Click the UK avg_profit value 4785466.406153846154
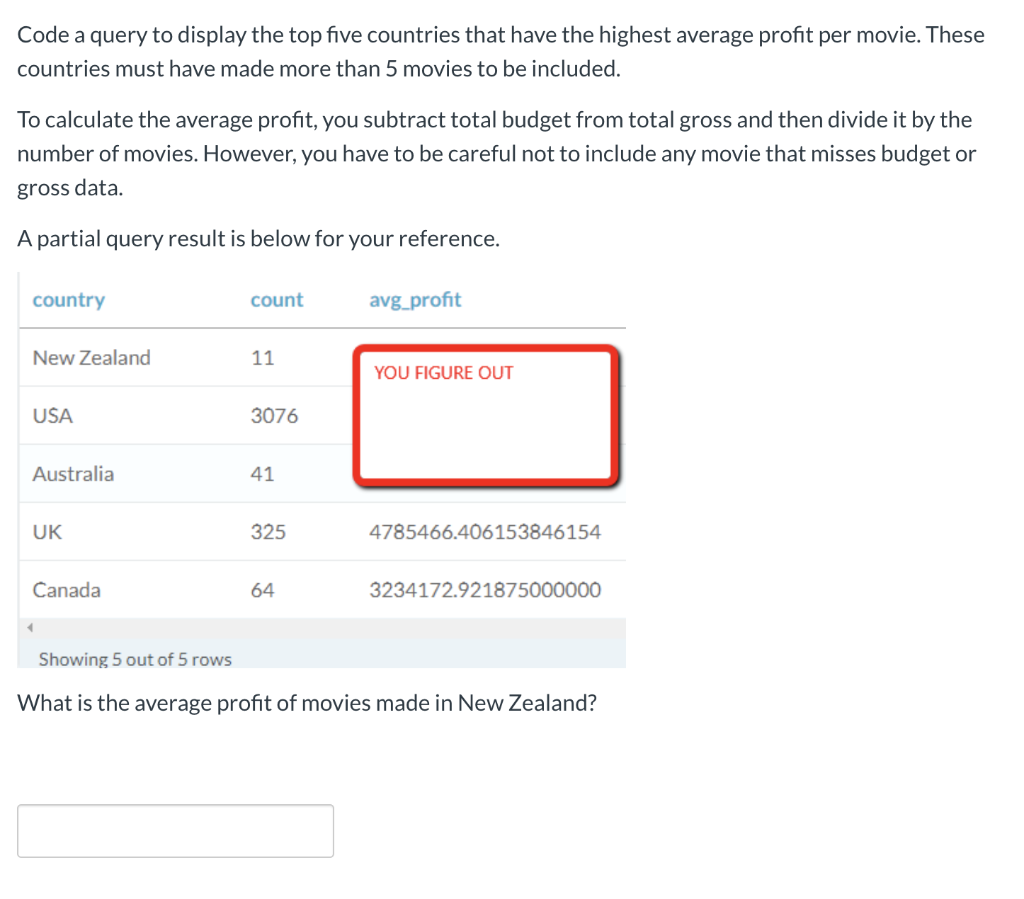The image size is (1024, 899). pyautogui.click(x=485, y=532)
